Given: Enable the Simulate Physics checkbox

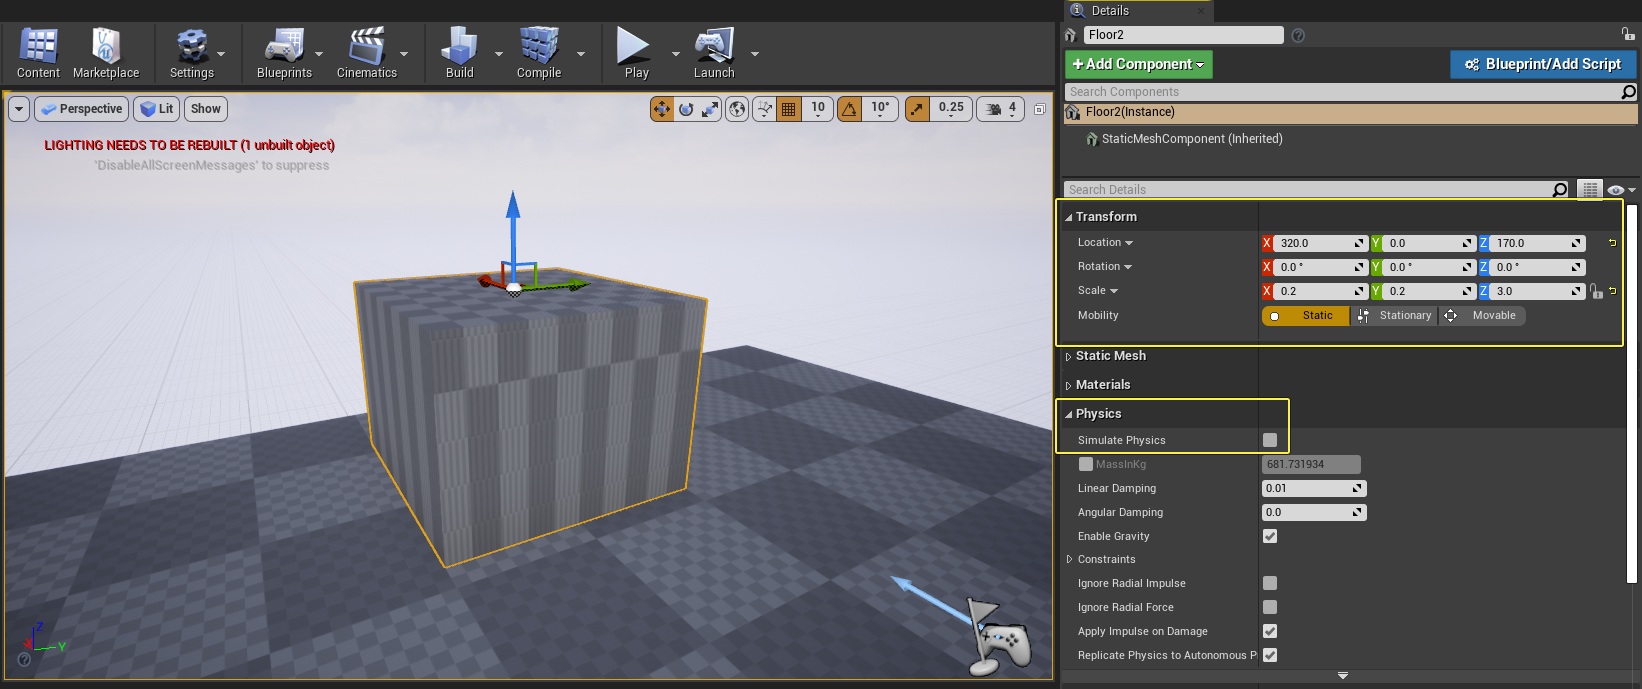Looking at the screenshot, I should pos(1270,440).
